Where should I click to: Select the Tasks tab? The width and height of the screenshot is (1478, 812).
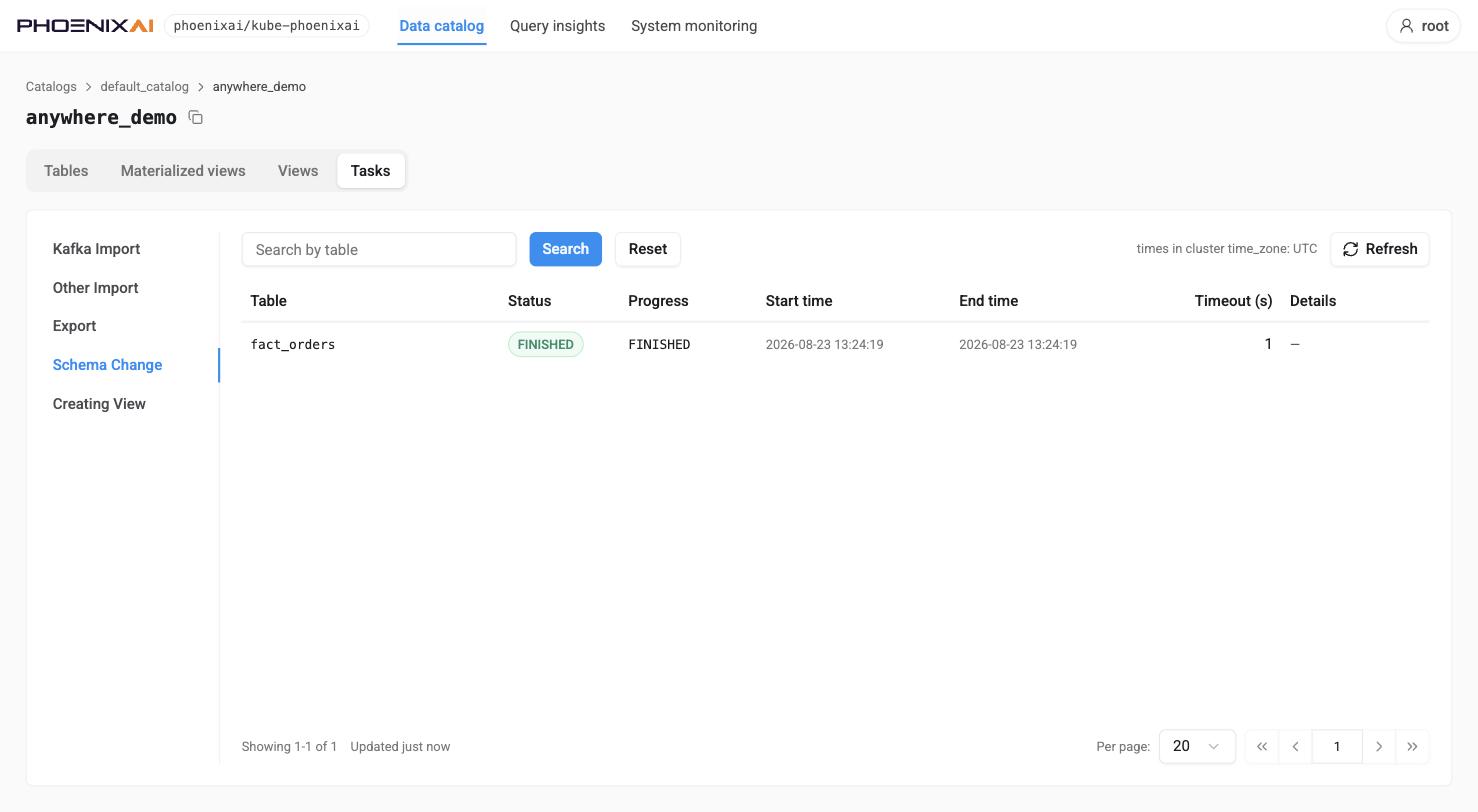pos(370,171)
